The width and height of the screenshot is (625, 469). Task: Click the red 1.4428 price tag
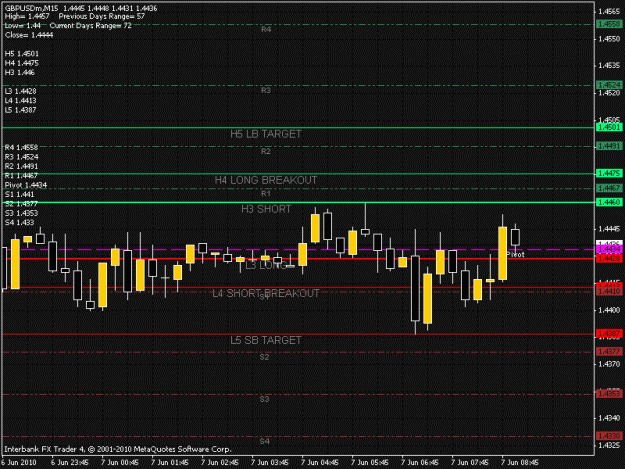click(609, 259)
